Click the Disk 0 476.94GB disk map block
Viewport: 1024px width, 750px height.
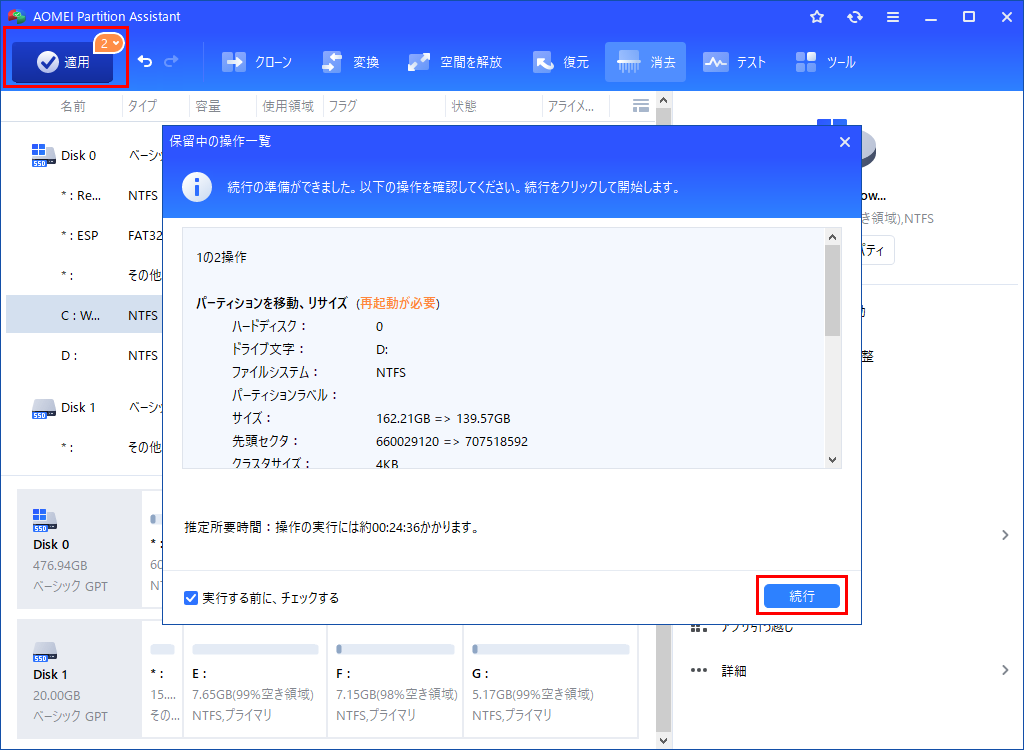click(80, 549)
